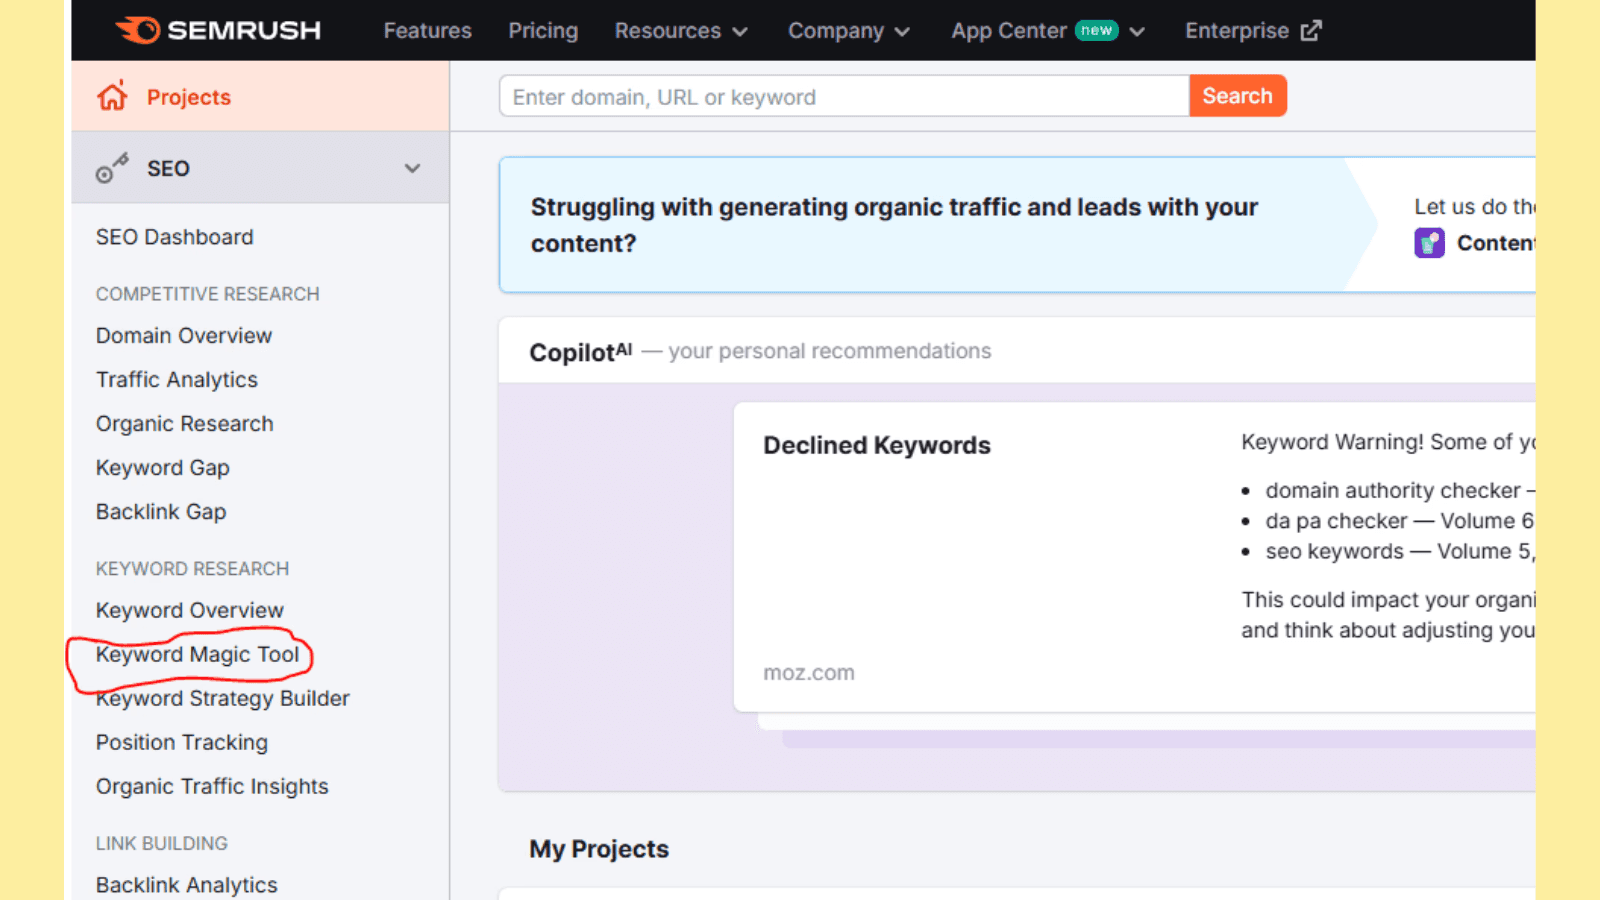This screenshot has height=900, width=1600.
Task: Focus the domain, URL or keyword field
Action: coord(843,97)
